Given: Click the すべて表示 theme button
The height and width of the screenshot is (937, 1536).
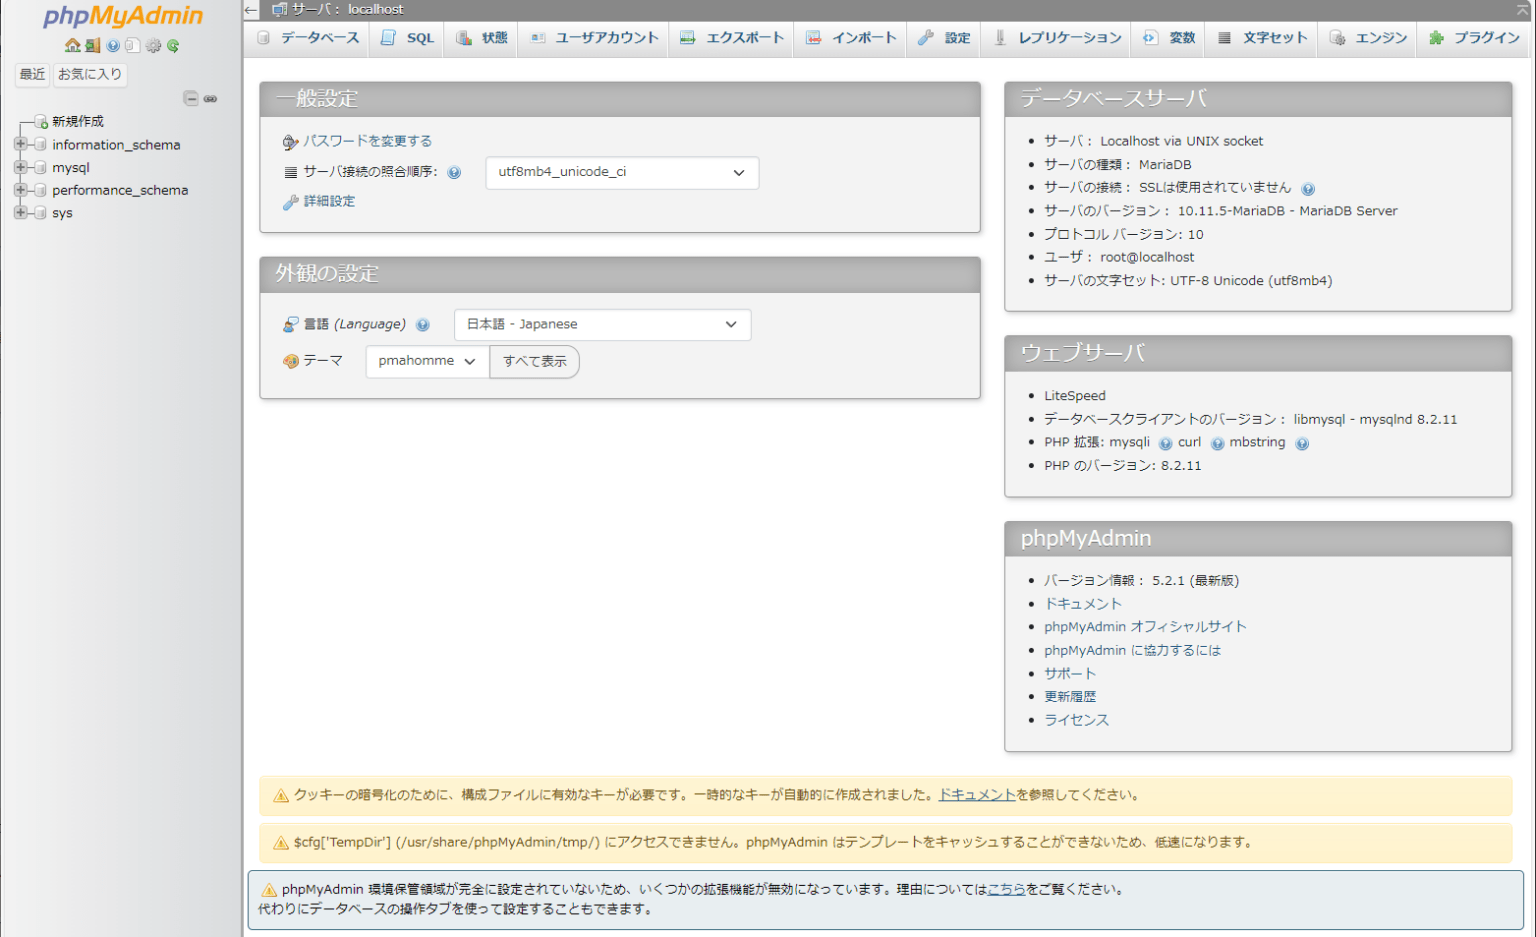Looking at the screenshot, I should [534, 361].
